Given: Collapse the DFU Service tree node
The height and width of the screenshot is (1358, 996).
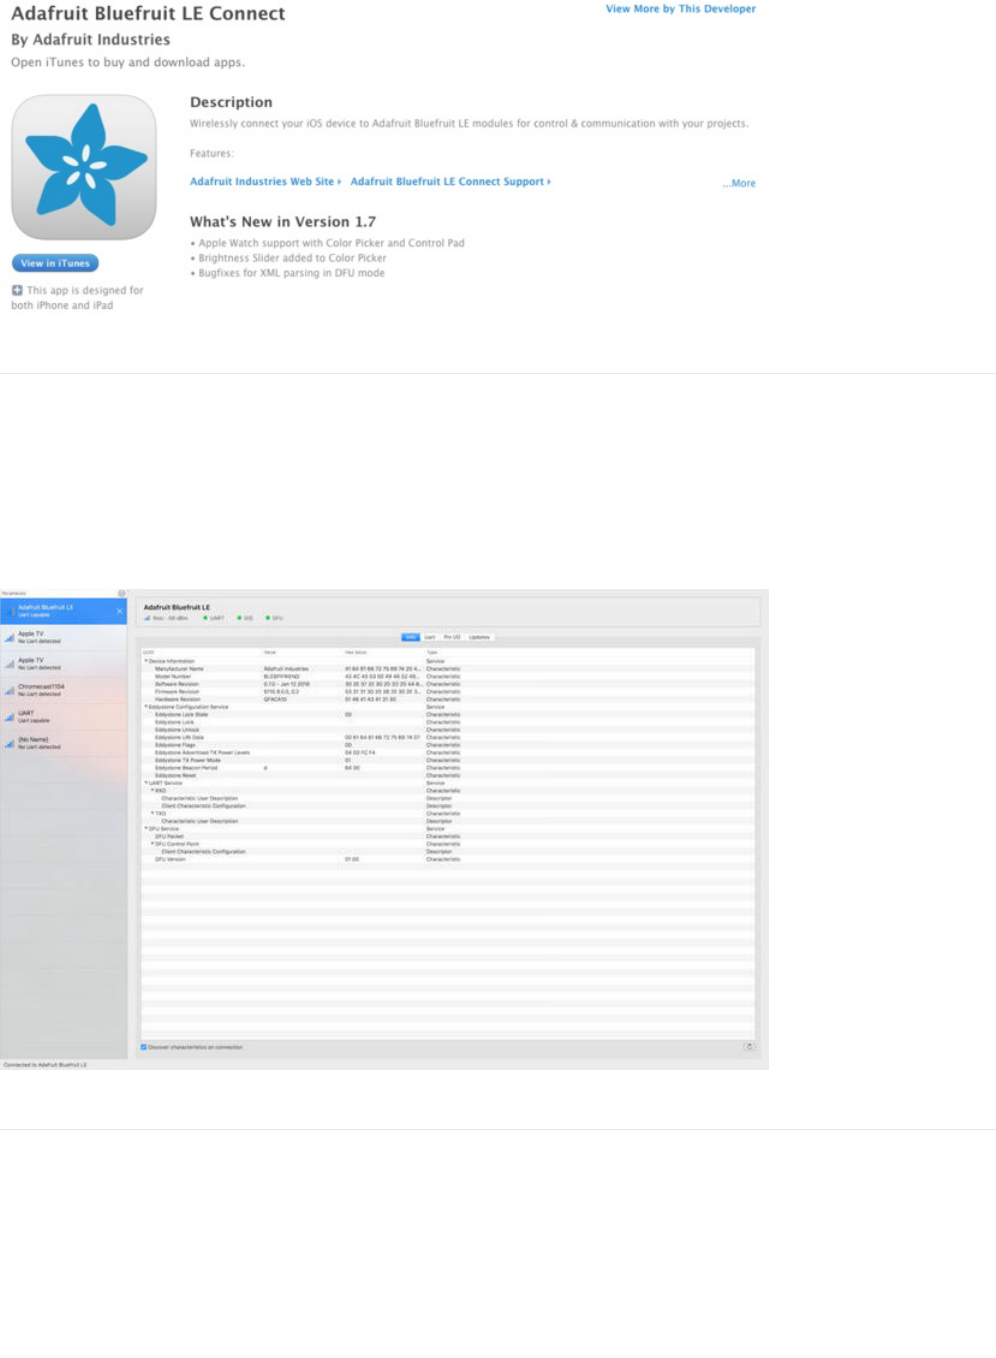Looking at the screenshot, I should 146,828.
